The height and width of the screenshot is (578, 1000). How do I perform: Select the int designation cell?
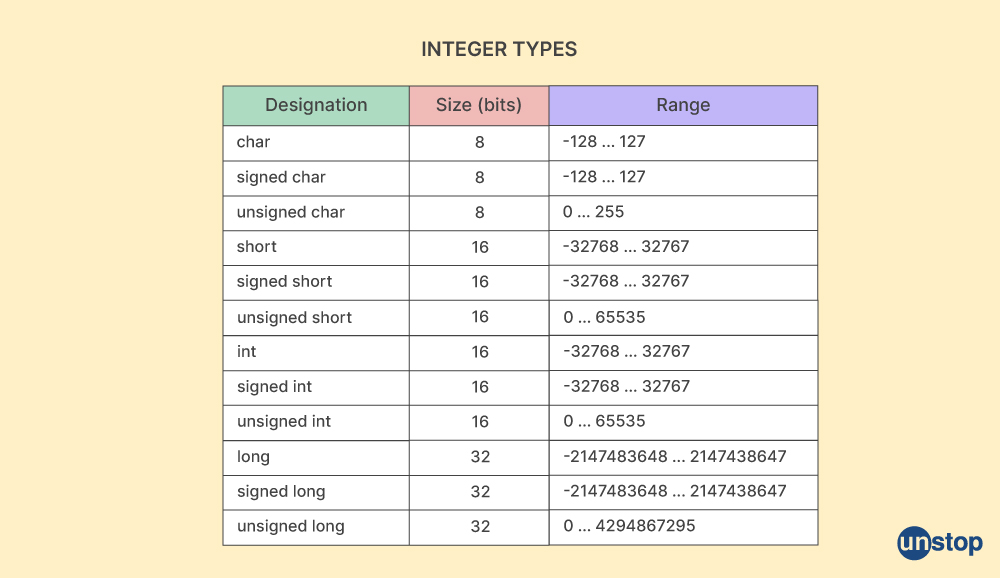(316, 353)
